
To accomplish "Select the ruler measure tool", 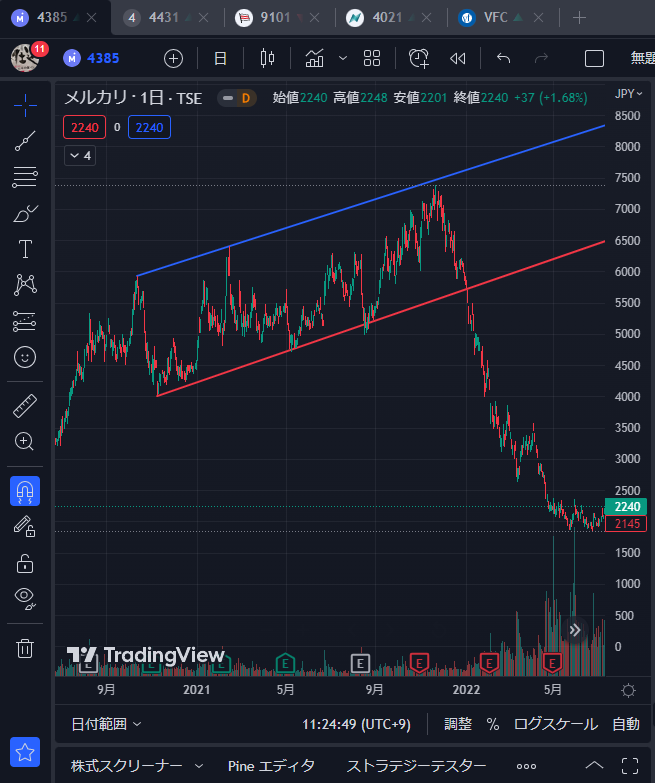I will 25,405.
